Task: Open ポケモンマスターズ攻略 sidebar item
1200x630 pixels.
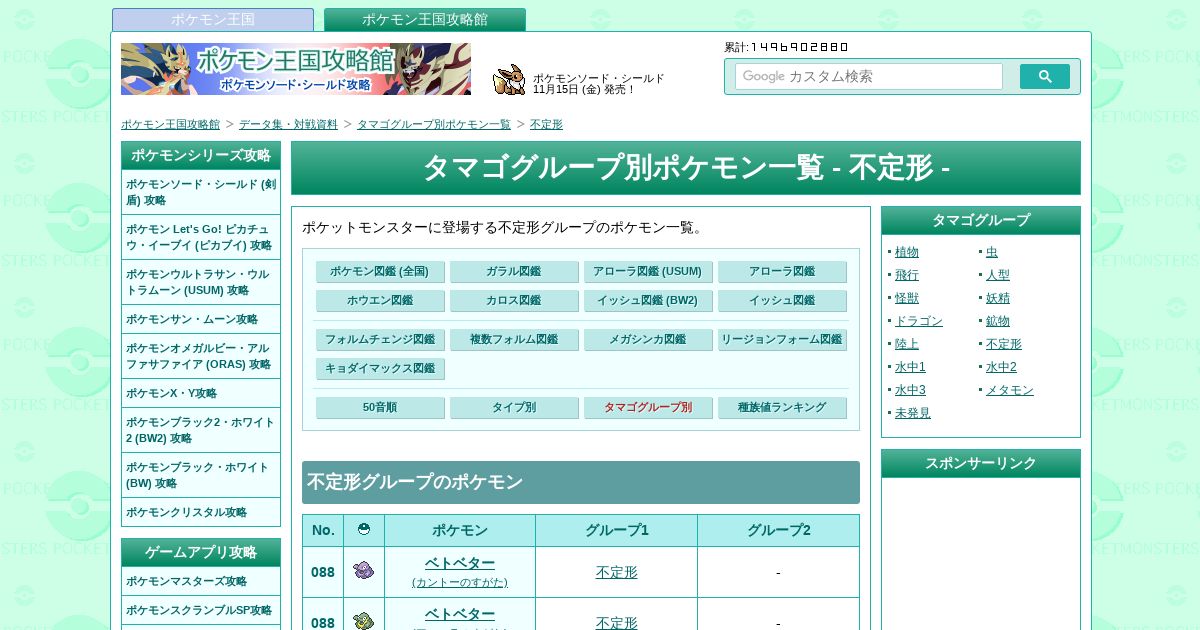Action: click(x=201, y=581)
